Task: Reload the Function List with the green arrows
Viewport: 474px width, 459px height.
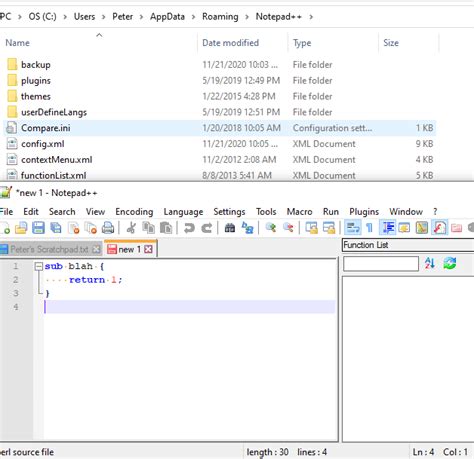Action: coord(450,263)
